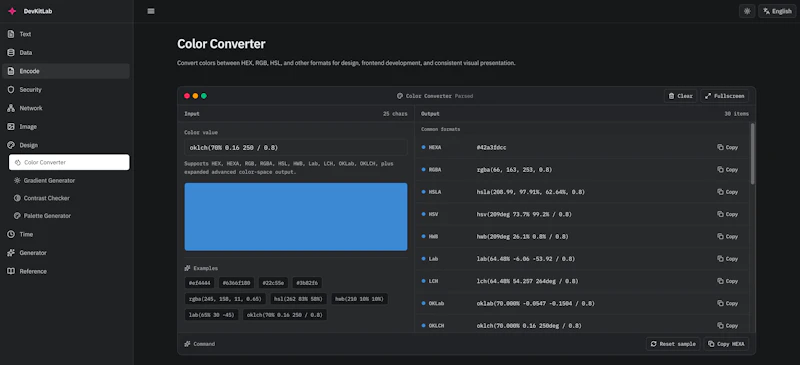Copy the HSV output value
The image size is (800, 365).
click(728, 214)
